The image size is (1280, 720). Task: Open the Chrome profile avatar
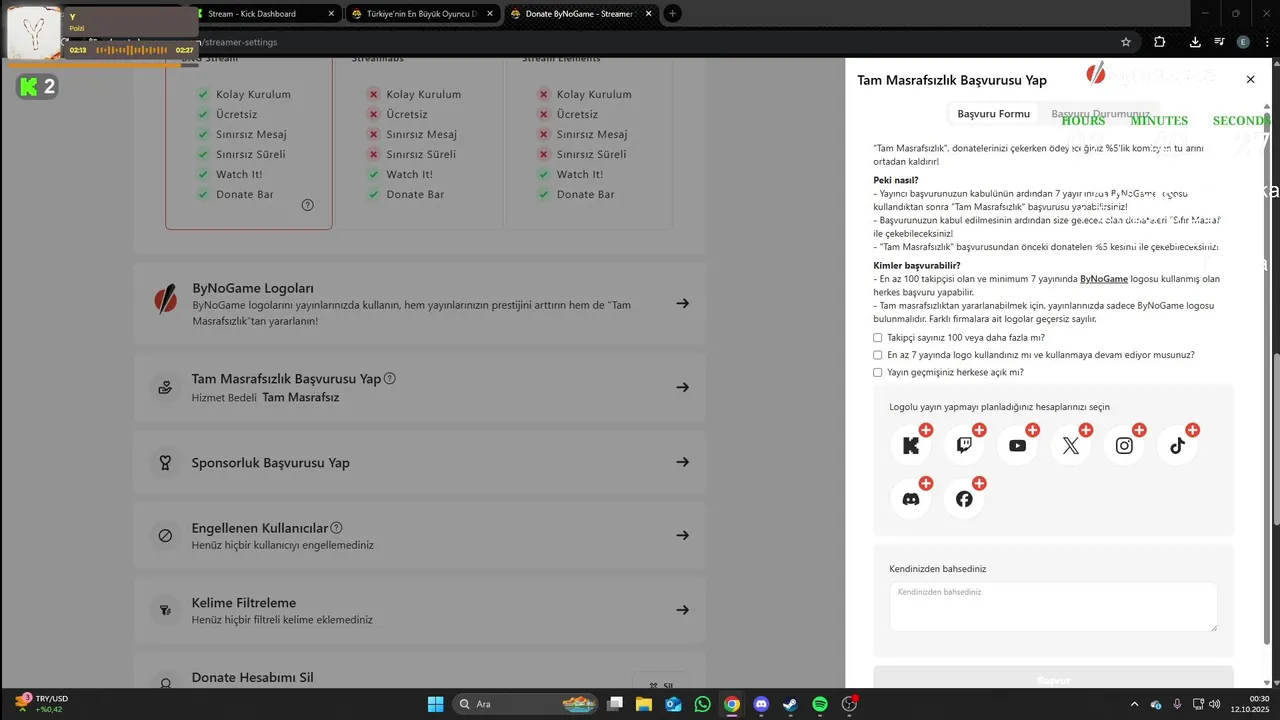pyautogui.click(x=1243, y=42)
